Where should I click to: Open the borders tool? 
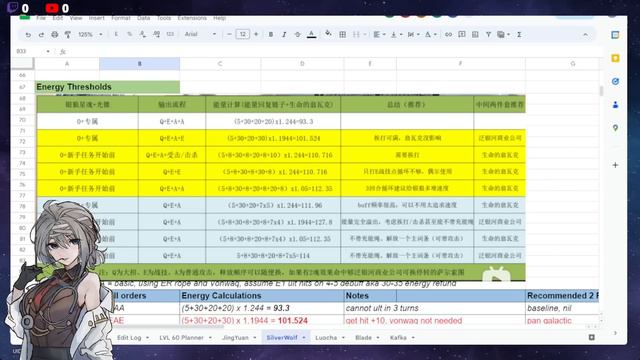point(342,35)
